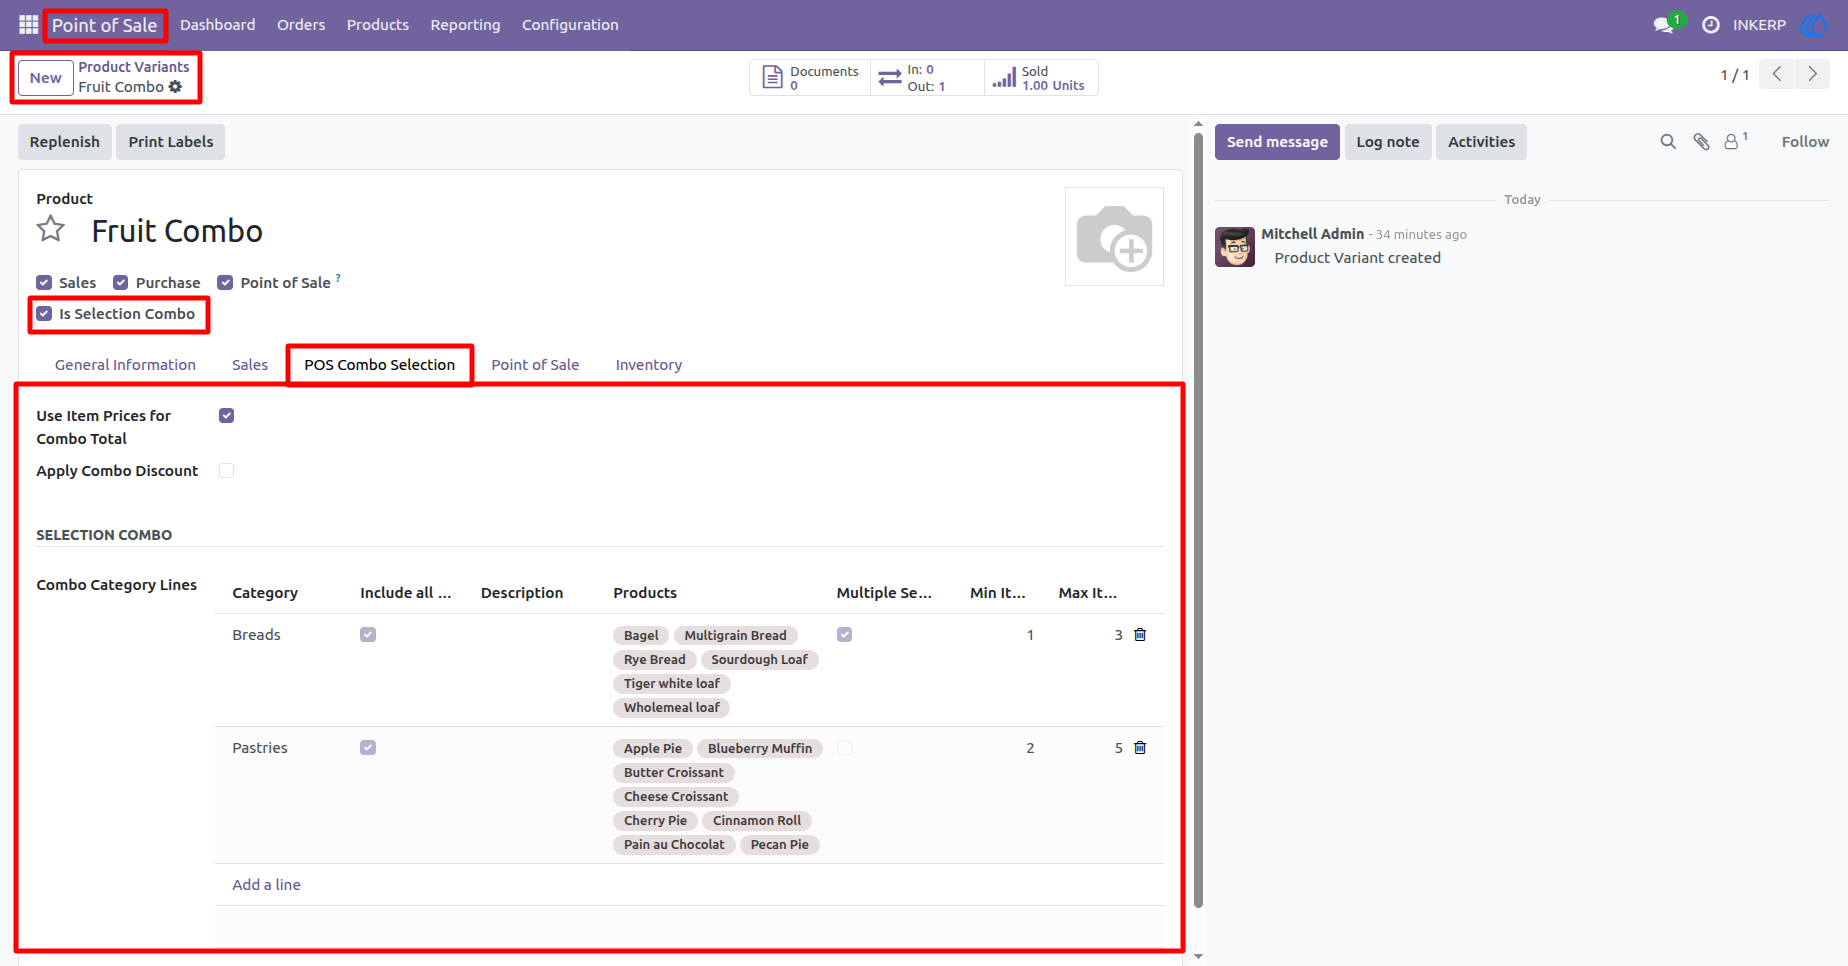Upload a product image placeholder
1848x966 pixels.
click(1114, 237)
